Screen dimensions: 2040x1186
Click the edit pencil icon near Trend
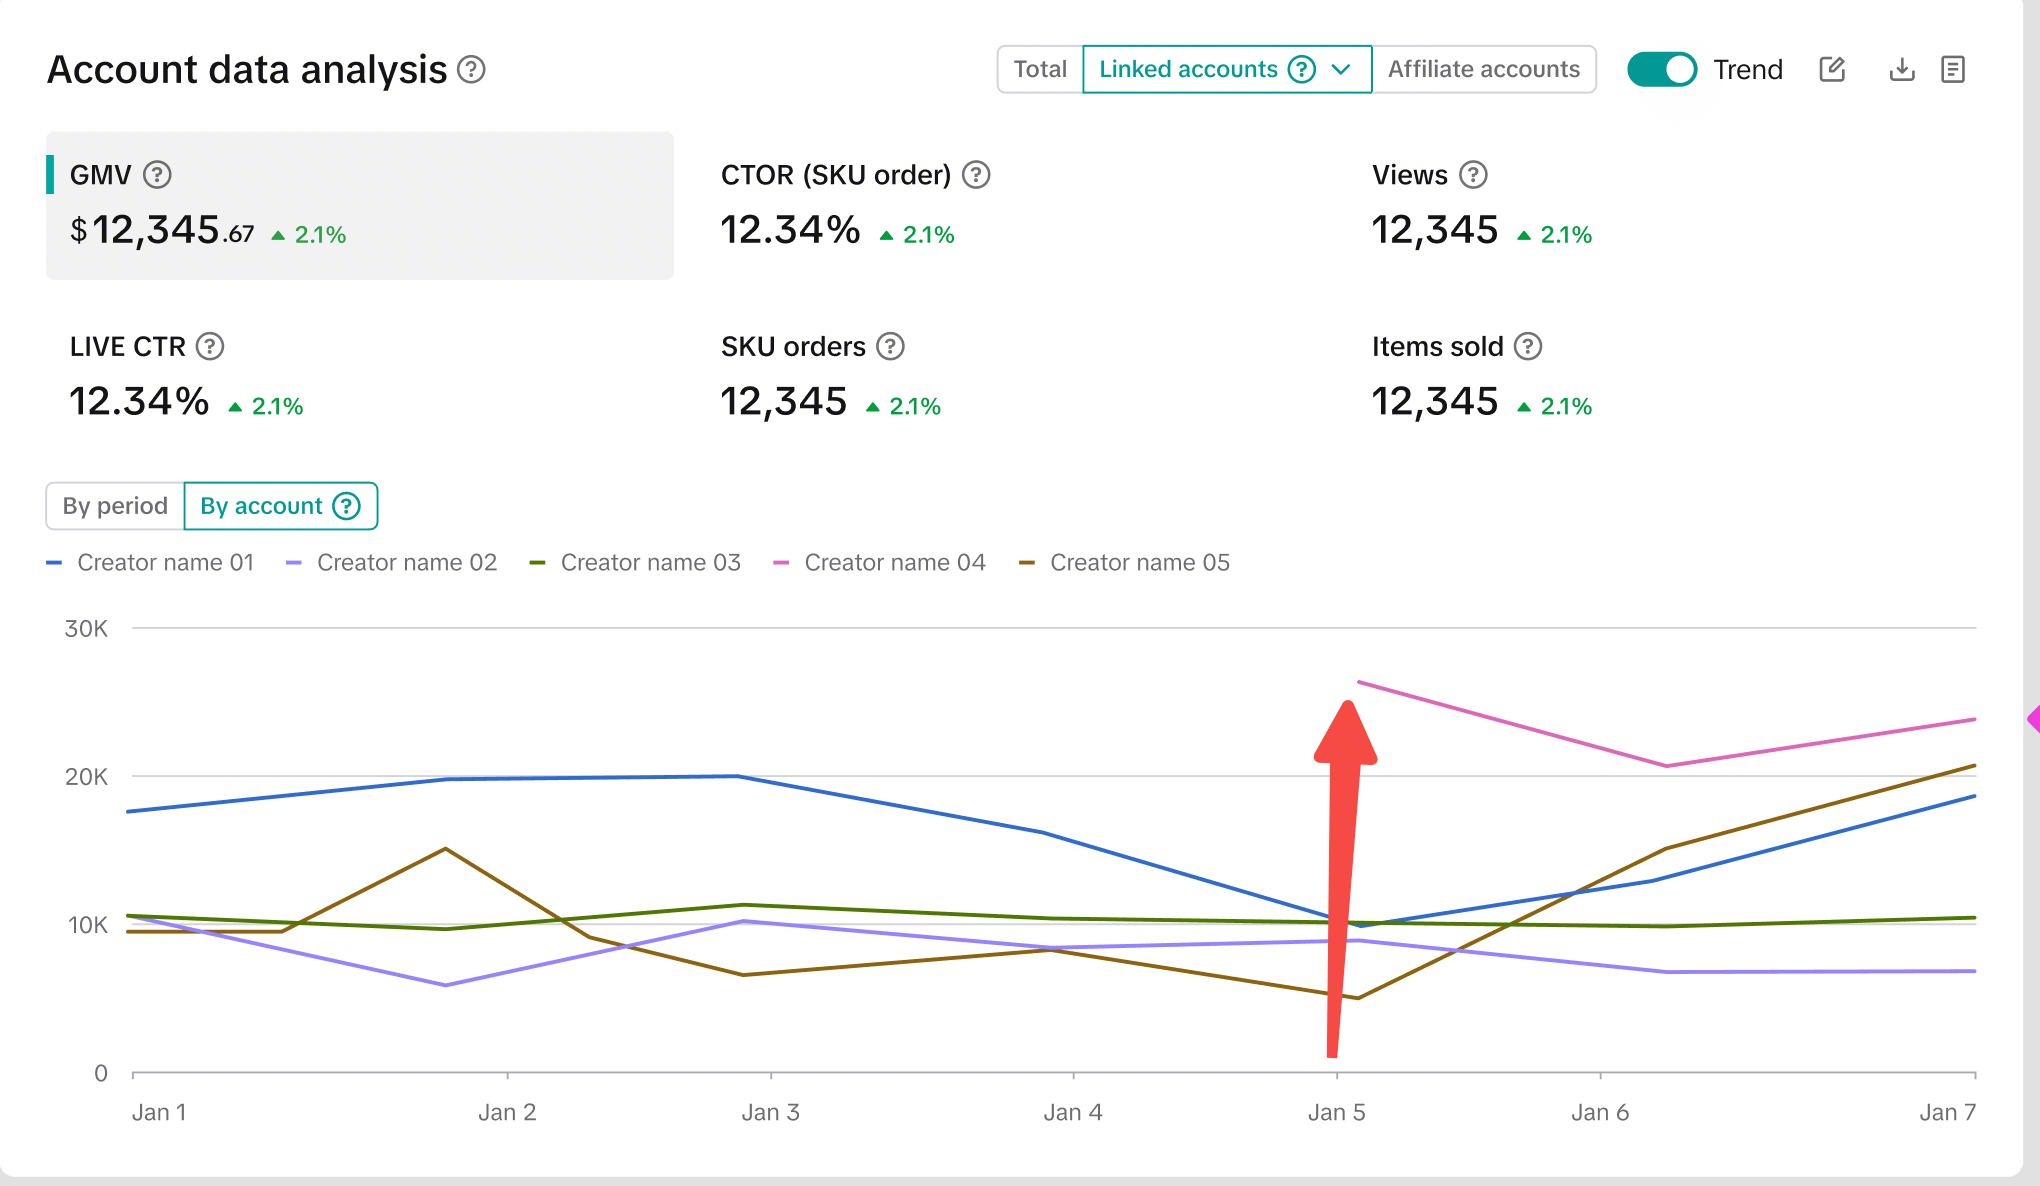[x=1832, y=69]
